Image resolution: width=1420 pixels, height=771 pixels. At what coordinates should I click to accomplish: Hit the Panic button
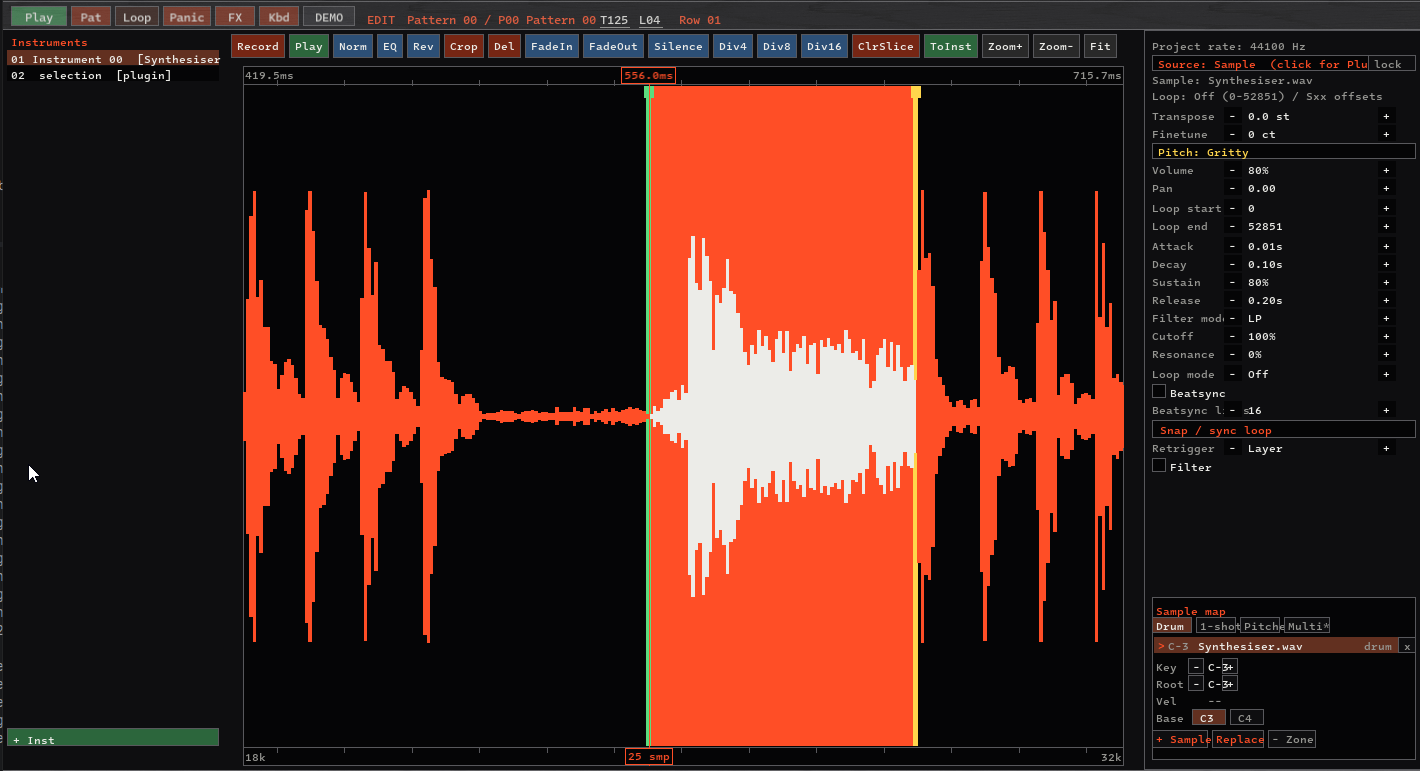pyautogui.click(x=187, y=17)
